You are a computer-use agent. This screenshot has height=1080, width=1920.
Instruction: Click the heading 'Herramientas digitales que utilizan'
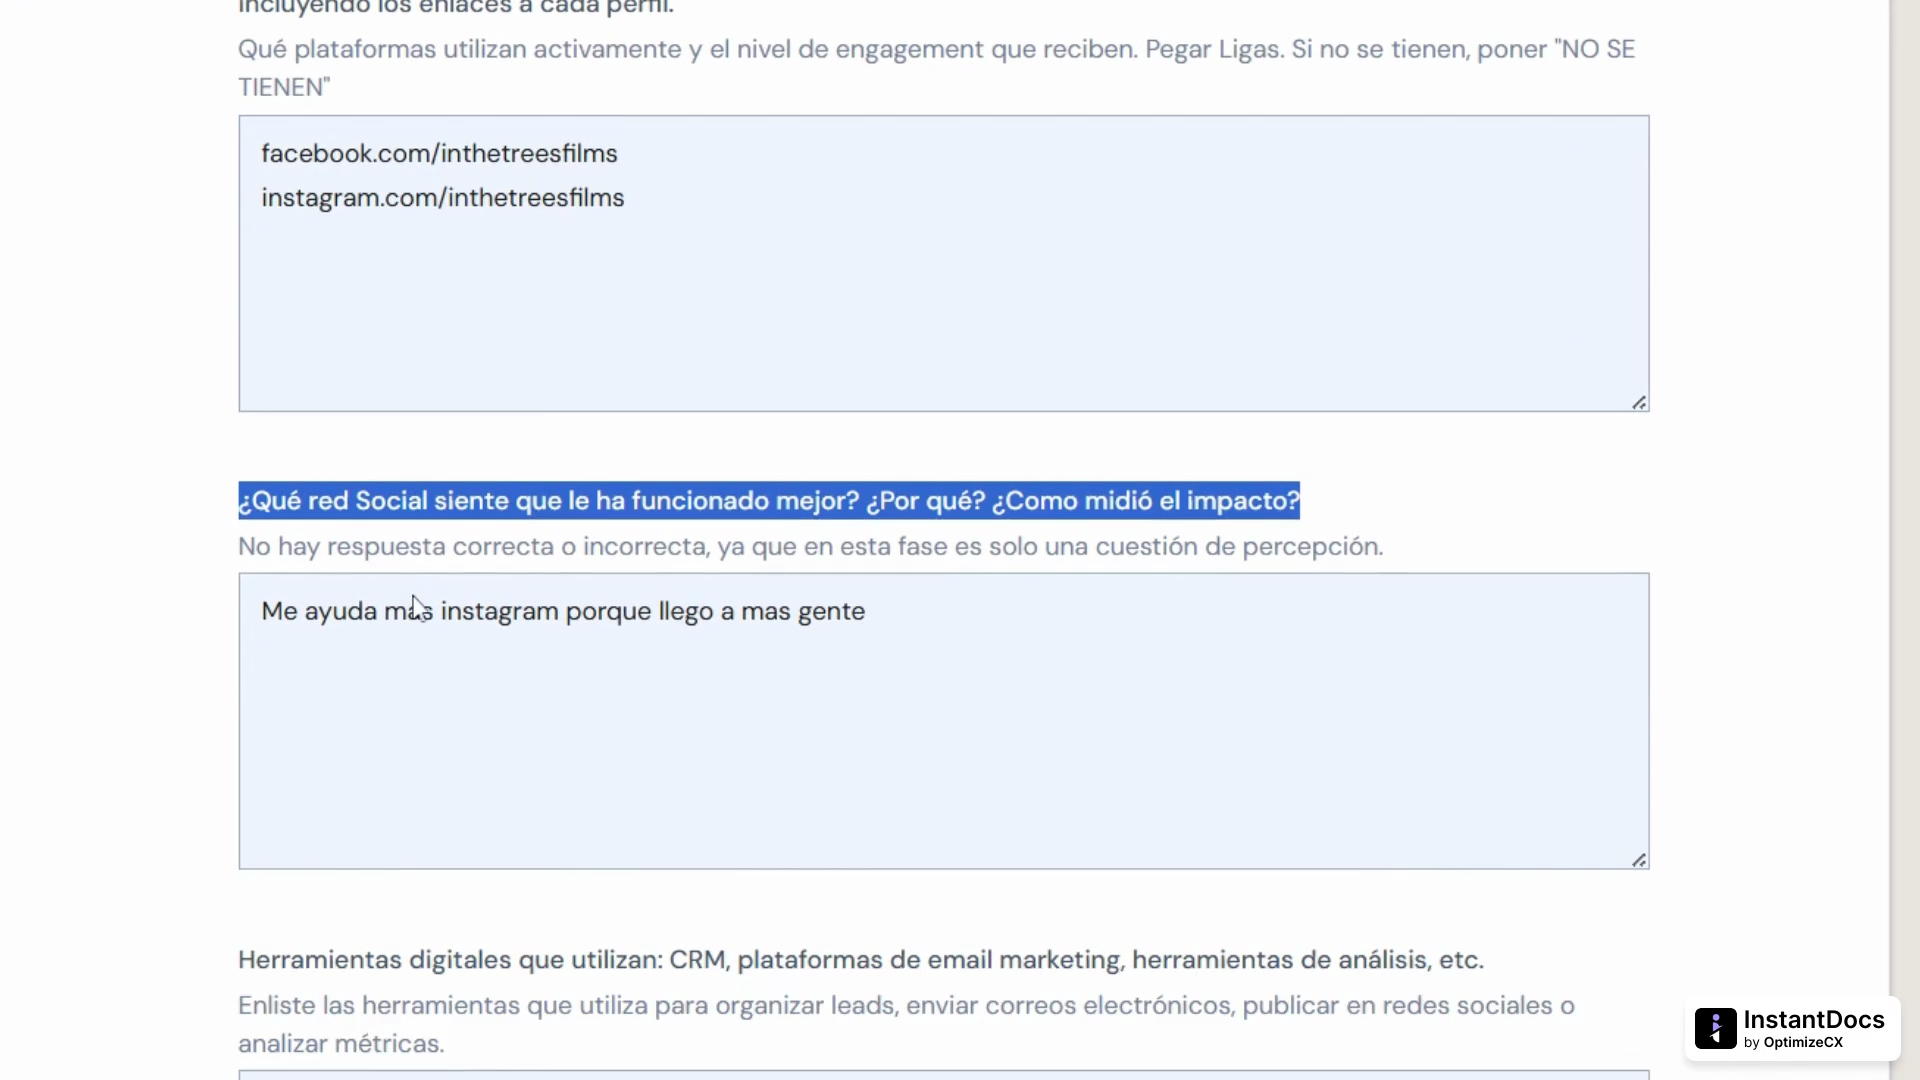point(861,960)
